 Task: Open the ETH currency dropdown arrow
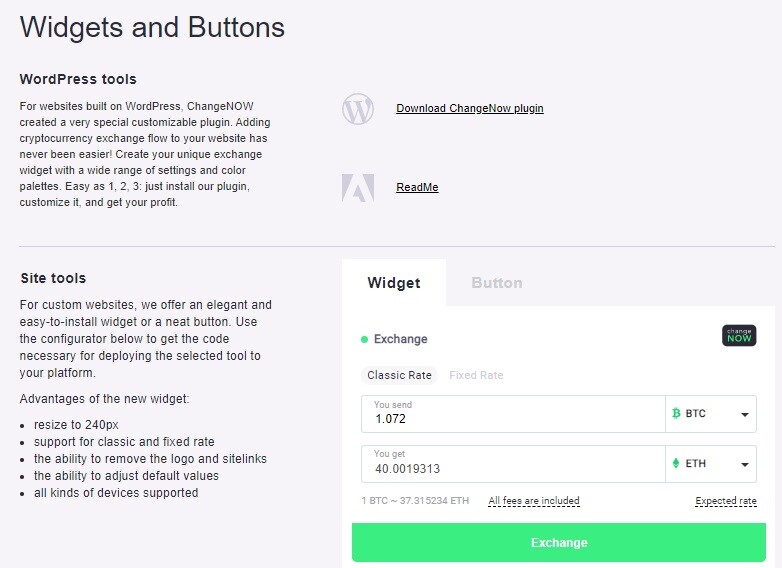pyautogui.click(x=745, y=464)
